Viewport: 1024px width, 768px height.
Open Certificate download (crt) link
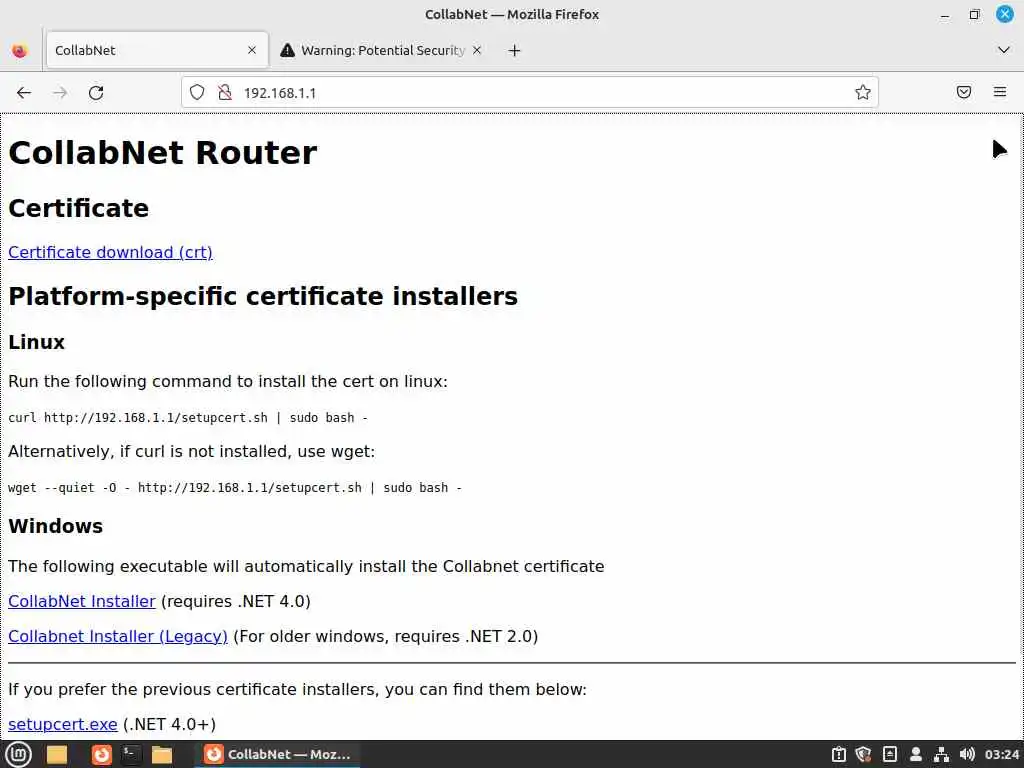110,252
